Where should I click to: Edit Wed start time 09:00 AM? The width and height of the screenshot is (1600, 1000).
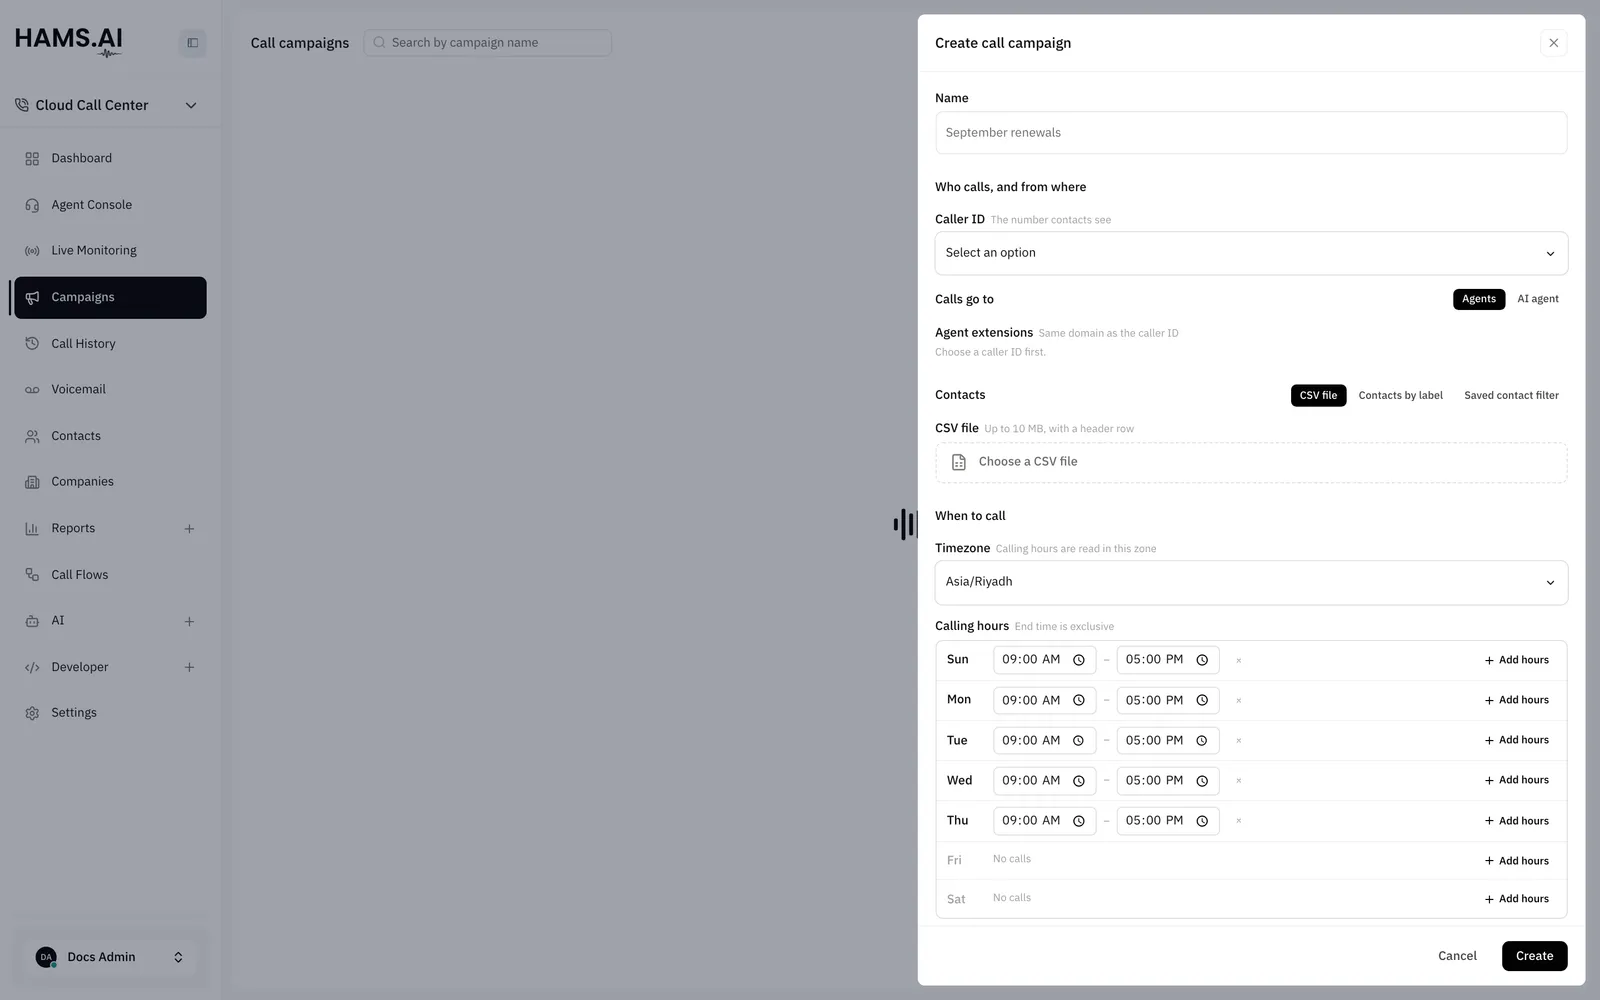pyautogui.click(x=1044, y=781)
